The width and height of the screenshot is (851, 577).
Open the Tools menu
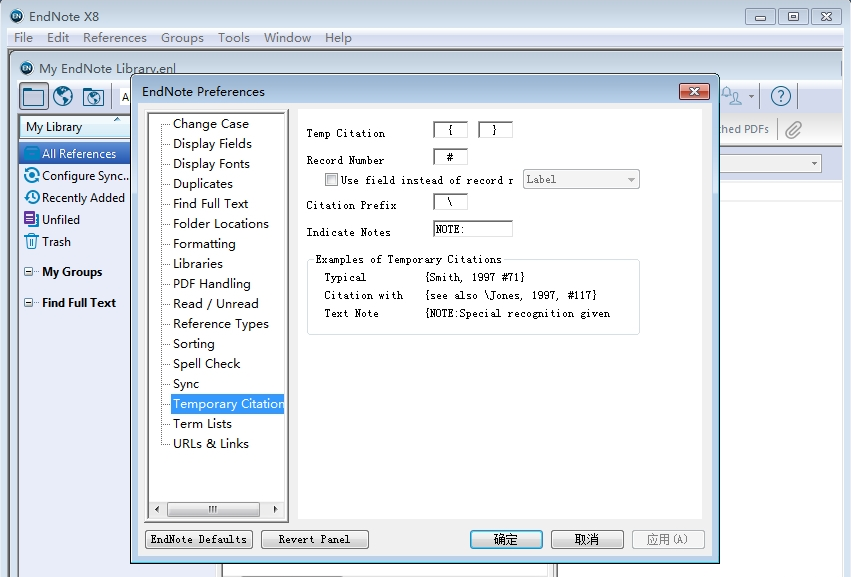233,37
